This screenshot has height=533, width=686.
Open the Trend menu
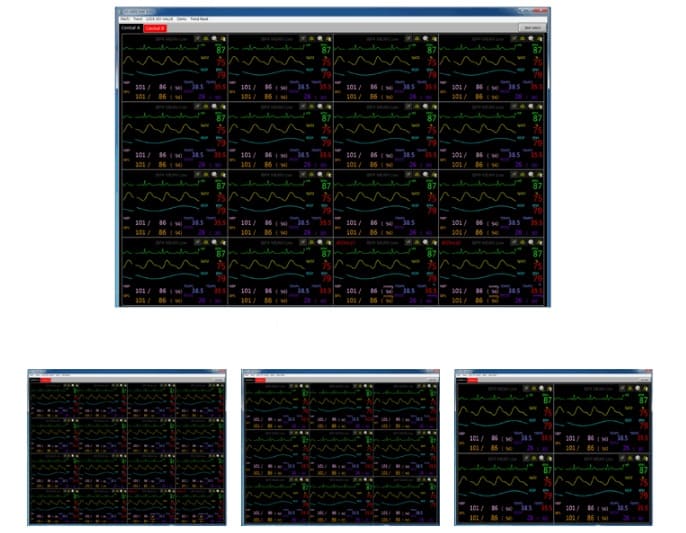click(x=137, y=19)
